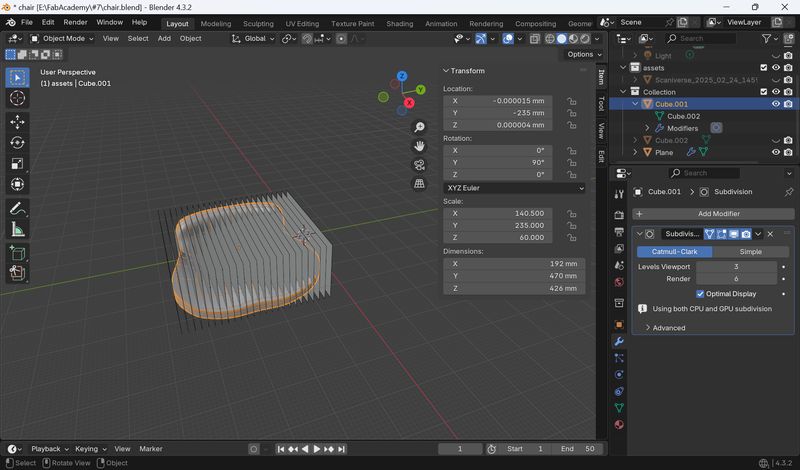
Task: Click the Render levels value field
Action: click(x=736, y=279)
